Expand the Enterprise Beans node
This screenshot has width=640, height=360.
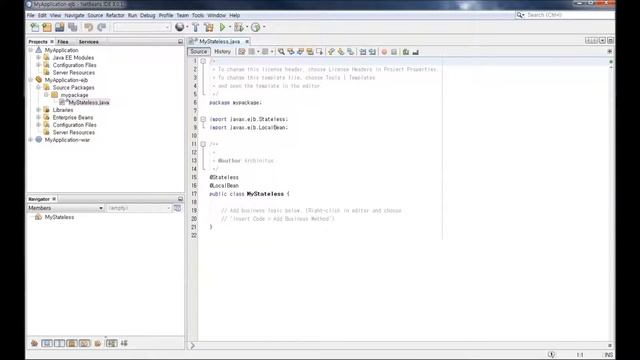coord(38,117)
